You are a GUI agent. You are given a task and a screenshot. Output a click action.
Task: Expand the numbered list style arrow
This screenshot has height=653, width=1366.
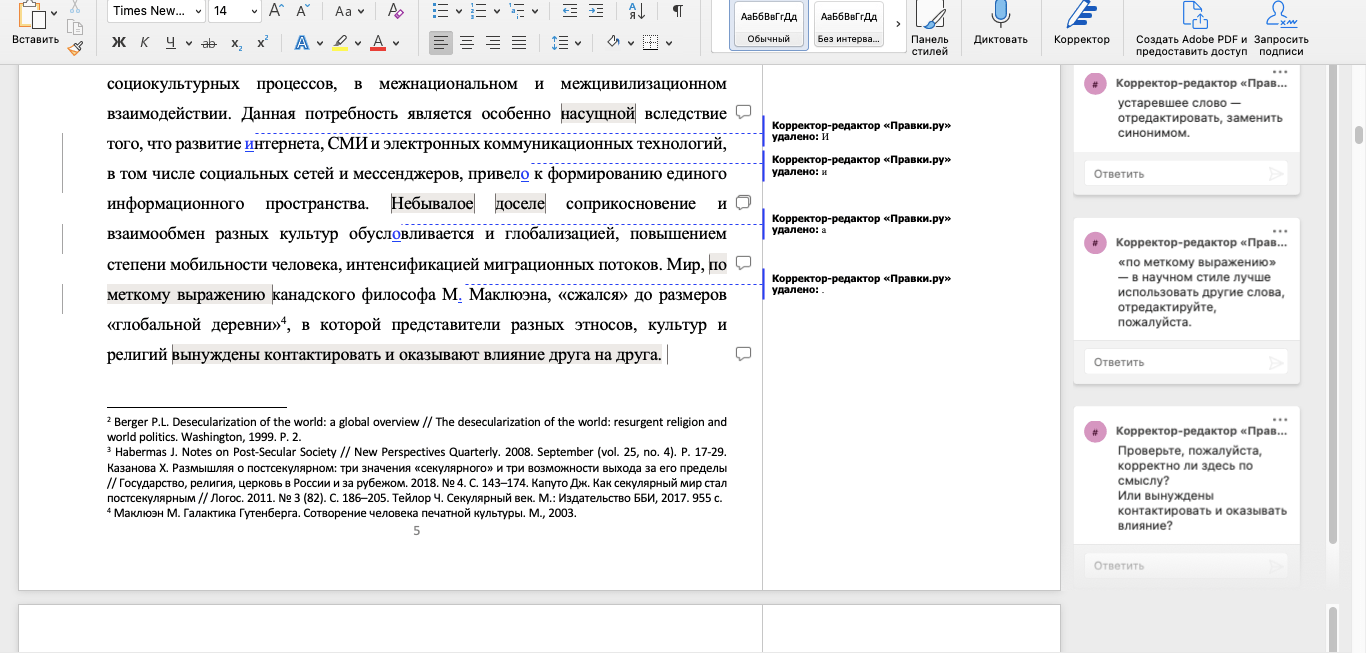(x=496, y=11)
